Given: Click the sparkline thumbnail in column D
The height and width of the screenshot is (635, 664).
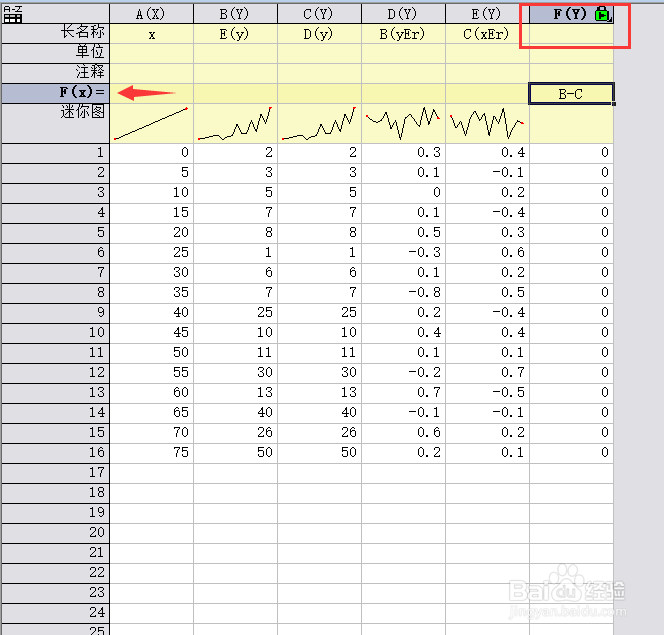Looking at the screenshot, I should (x=403, y=123).
